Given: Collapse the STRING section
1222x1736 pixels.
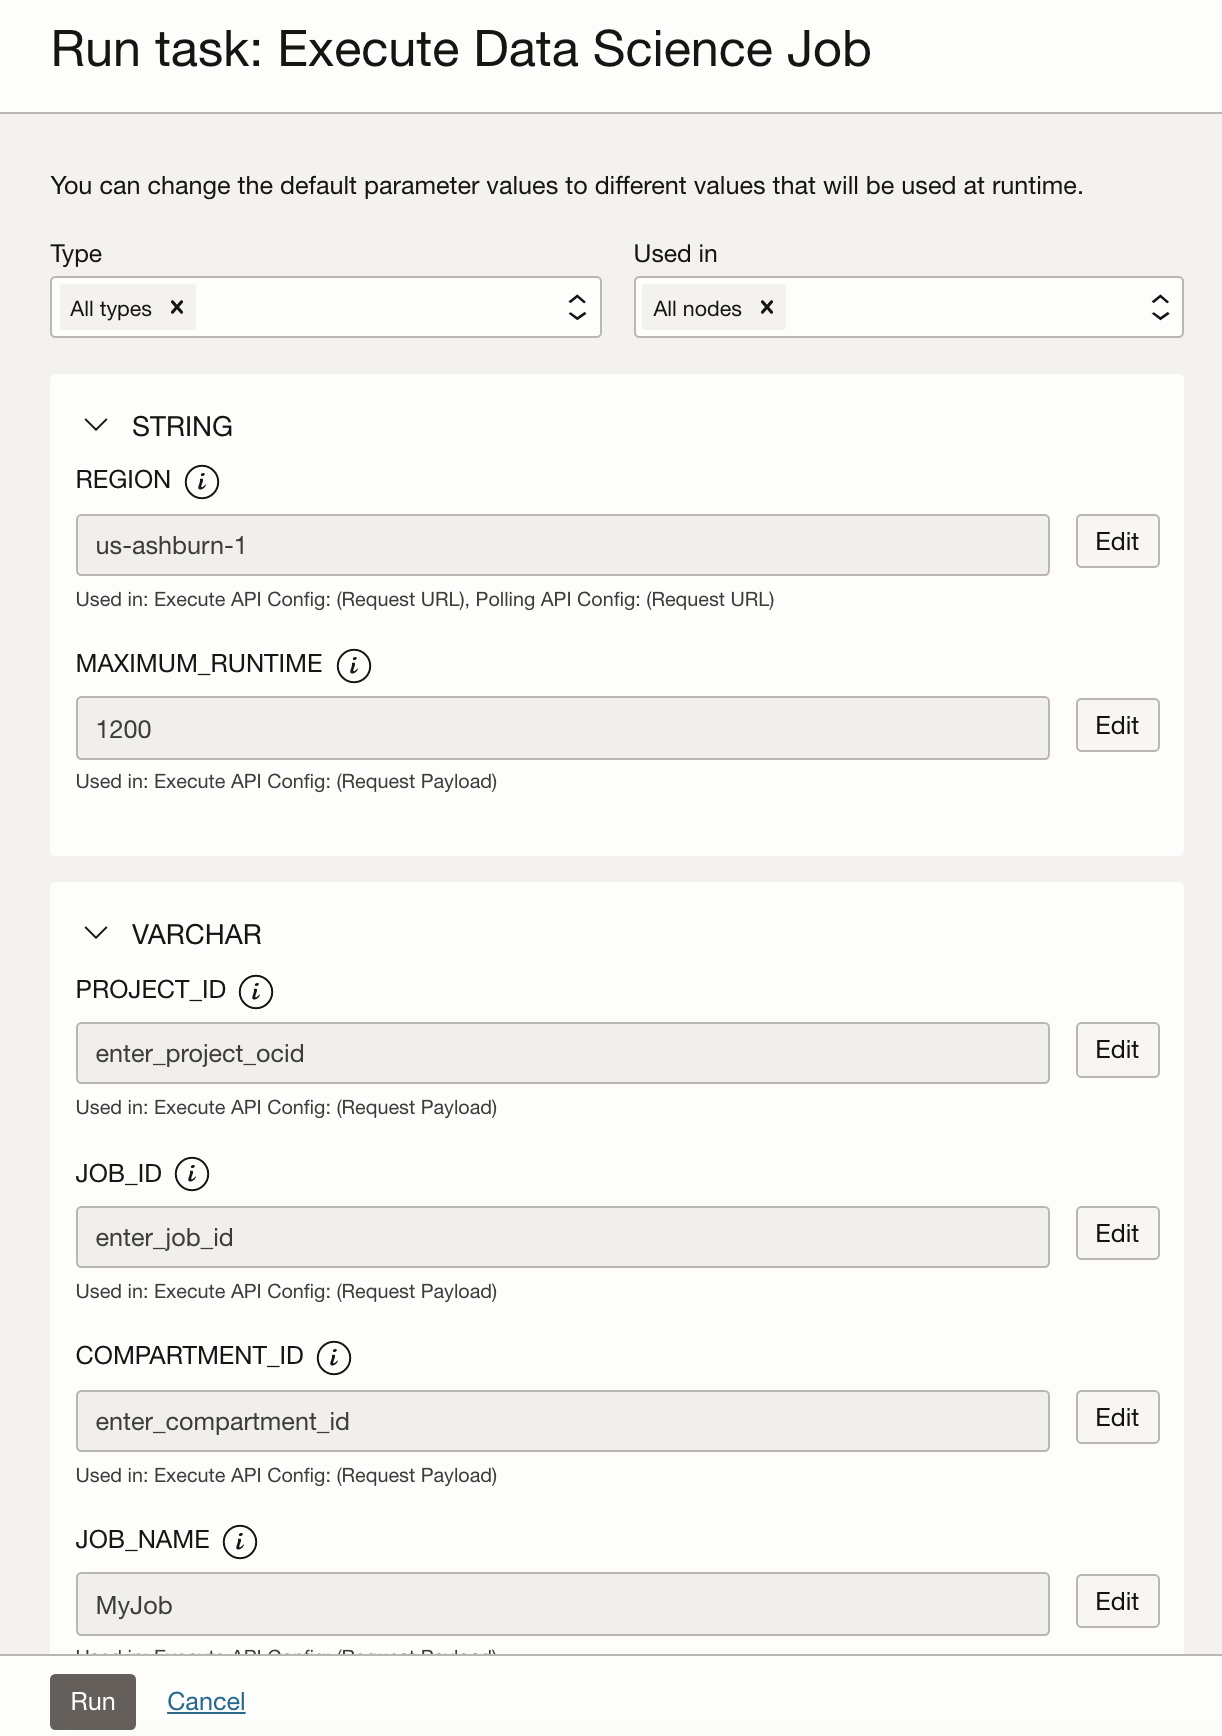Looking at the screenshot, I should 96,426.
